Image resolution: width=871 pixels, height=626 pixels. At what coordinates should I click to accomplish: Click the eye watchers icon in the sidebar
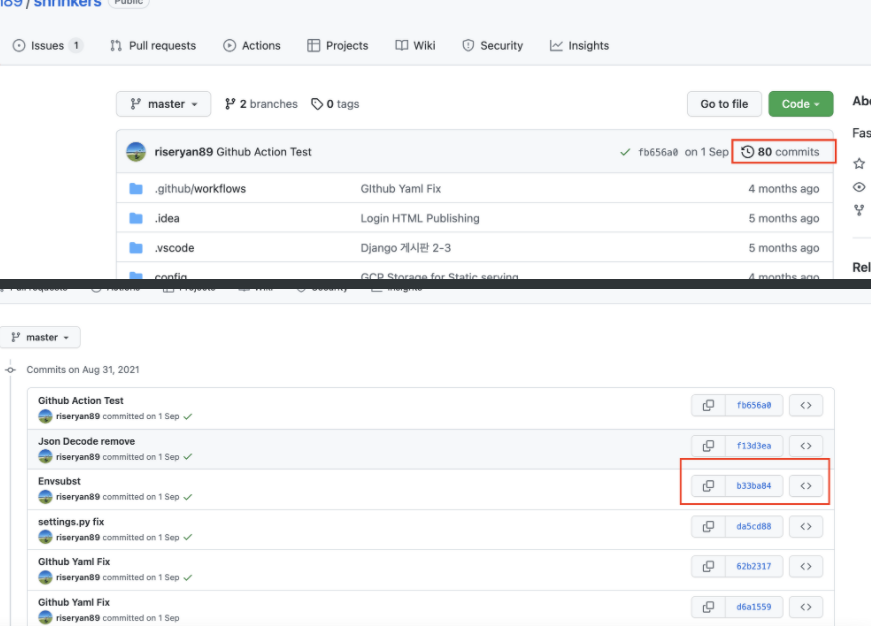click(x=859, y=187)
